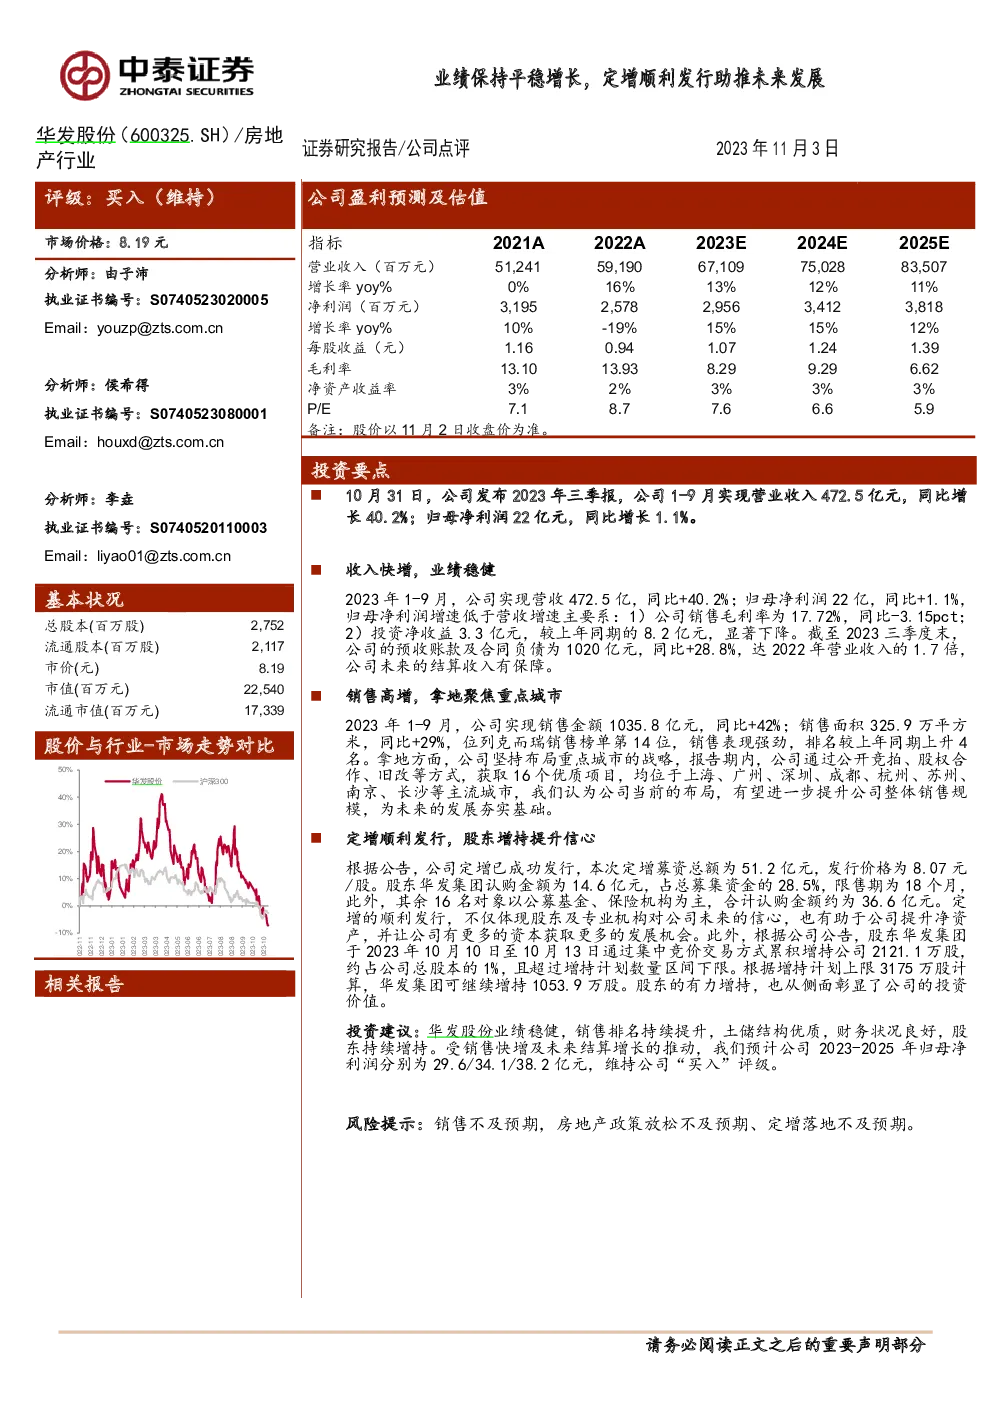Click the red bullet beside 收入快增，业绩稳健
This screenshot has width=992, height=1403.
(x=316, y=569)
